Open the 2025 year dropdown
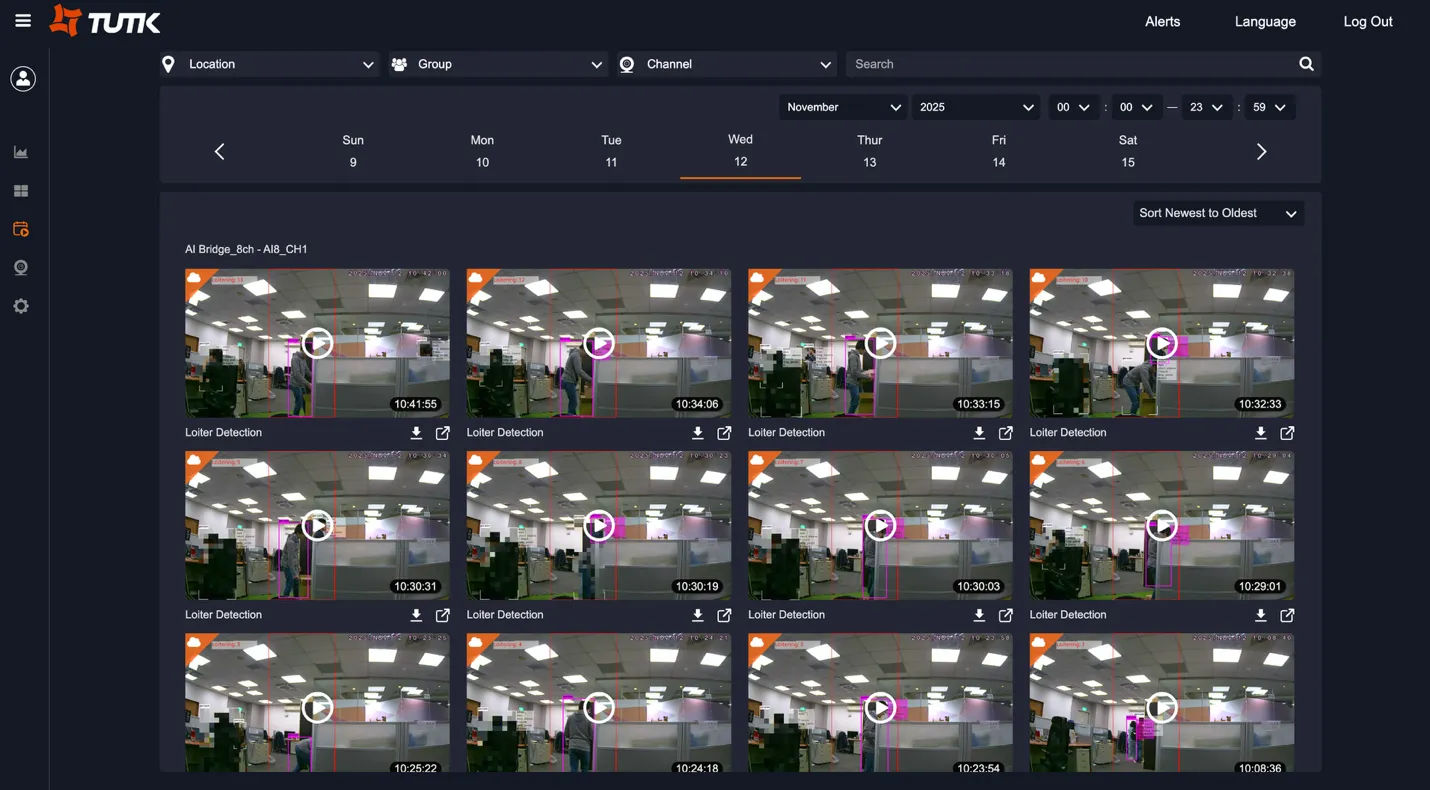This screenshot has width=1430, height=790. (975, 107)
